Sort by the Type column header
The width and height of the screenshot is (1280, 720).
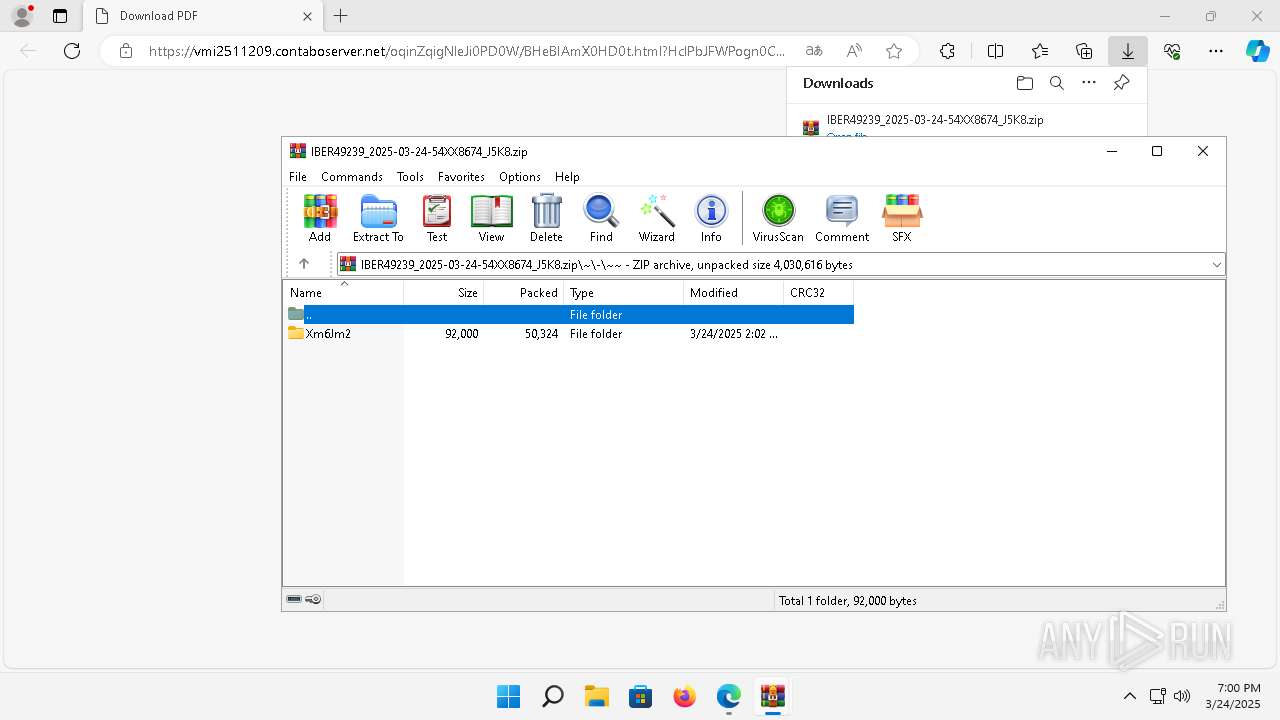coord(624,292)
